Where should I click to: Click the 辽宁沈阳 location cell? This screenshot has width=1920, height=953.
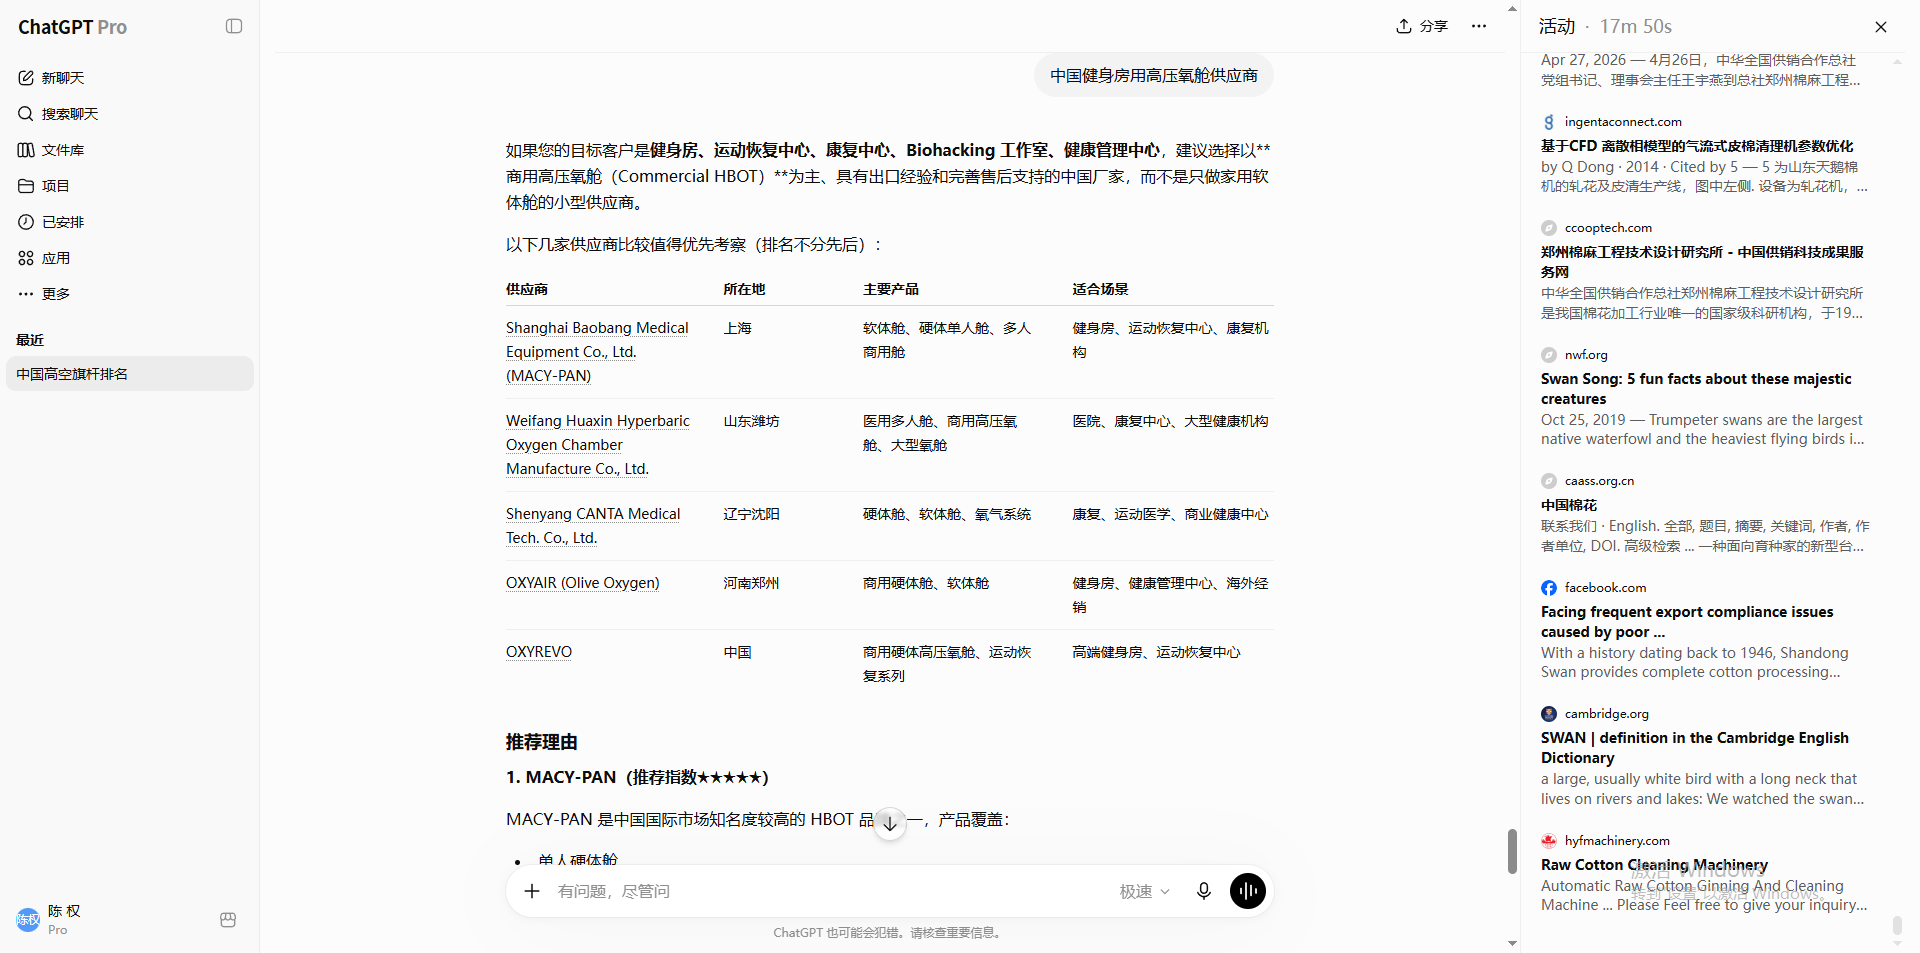pos(751,514)
